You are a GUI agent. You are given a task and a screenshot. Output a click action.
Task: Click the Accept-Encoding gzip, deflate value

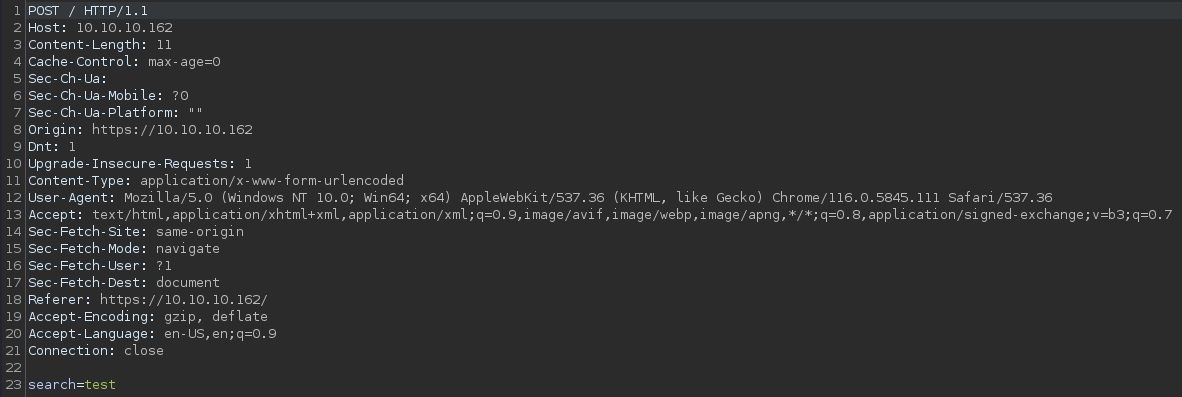(x=216, y=316)
